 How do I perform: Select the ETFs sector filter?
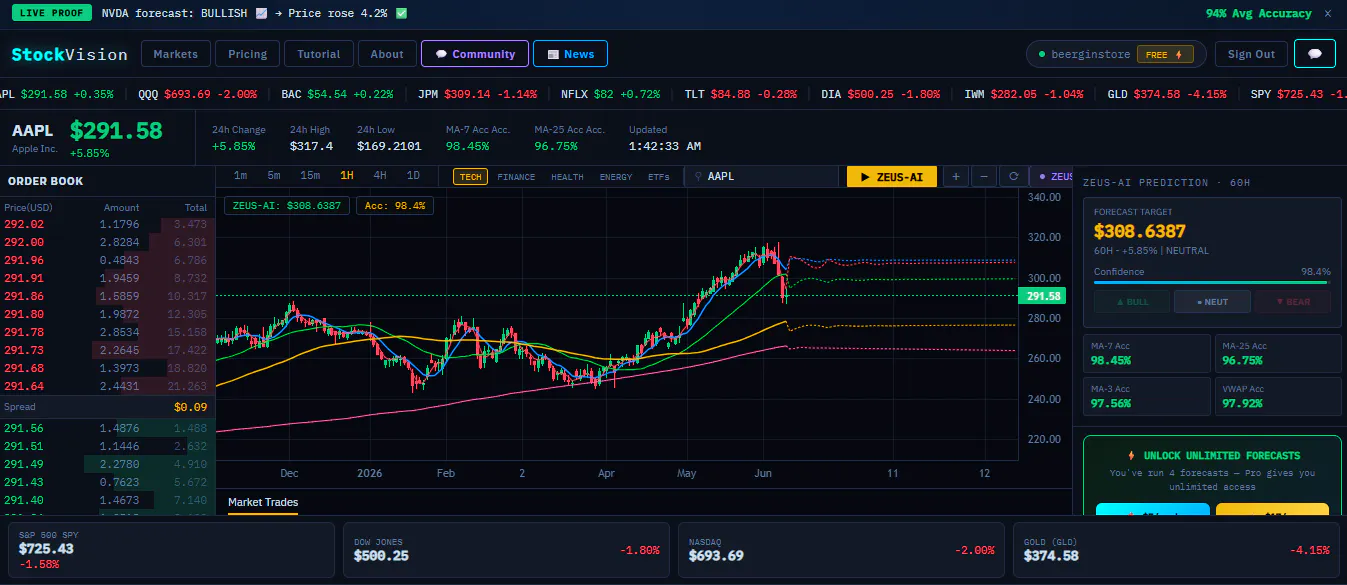pyautogui.click(x=659, y=177)
